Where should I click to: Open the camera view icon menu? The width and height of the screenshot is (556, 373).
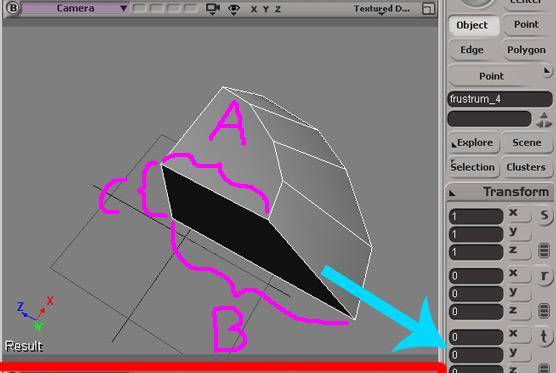coord(213,9)
